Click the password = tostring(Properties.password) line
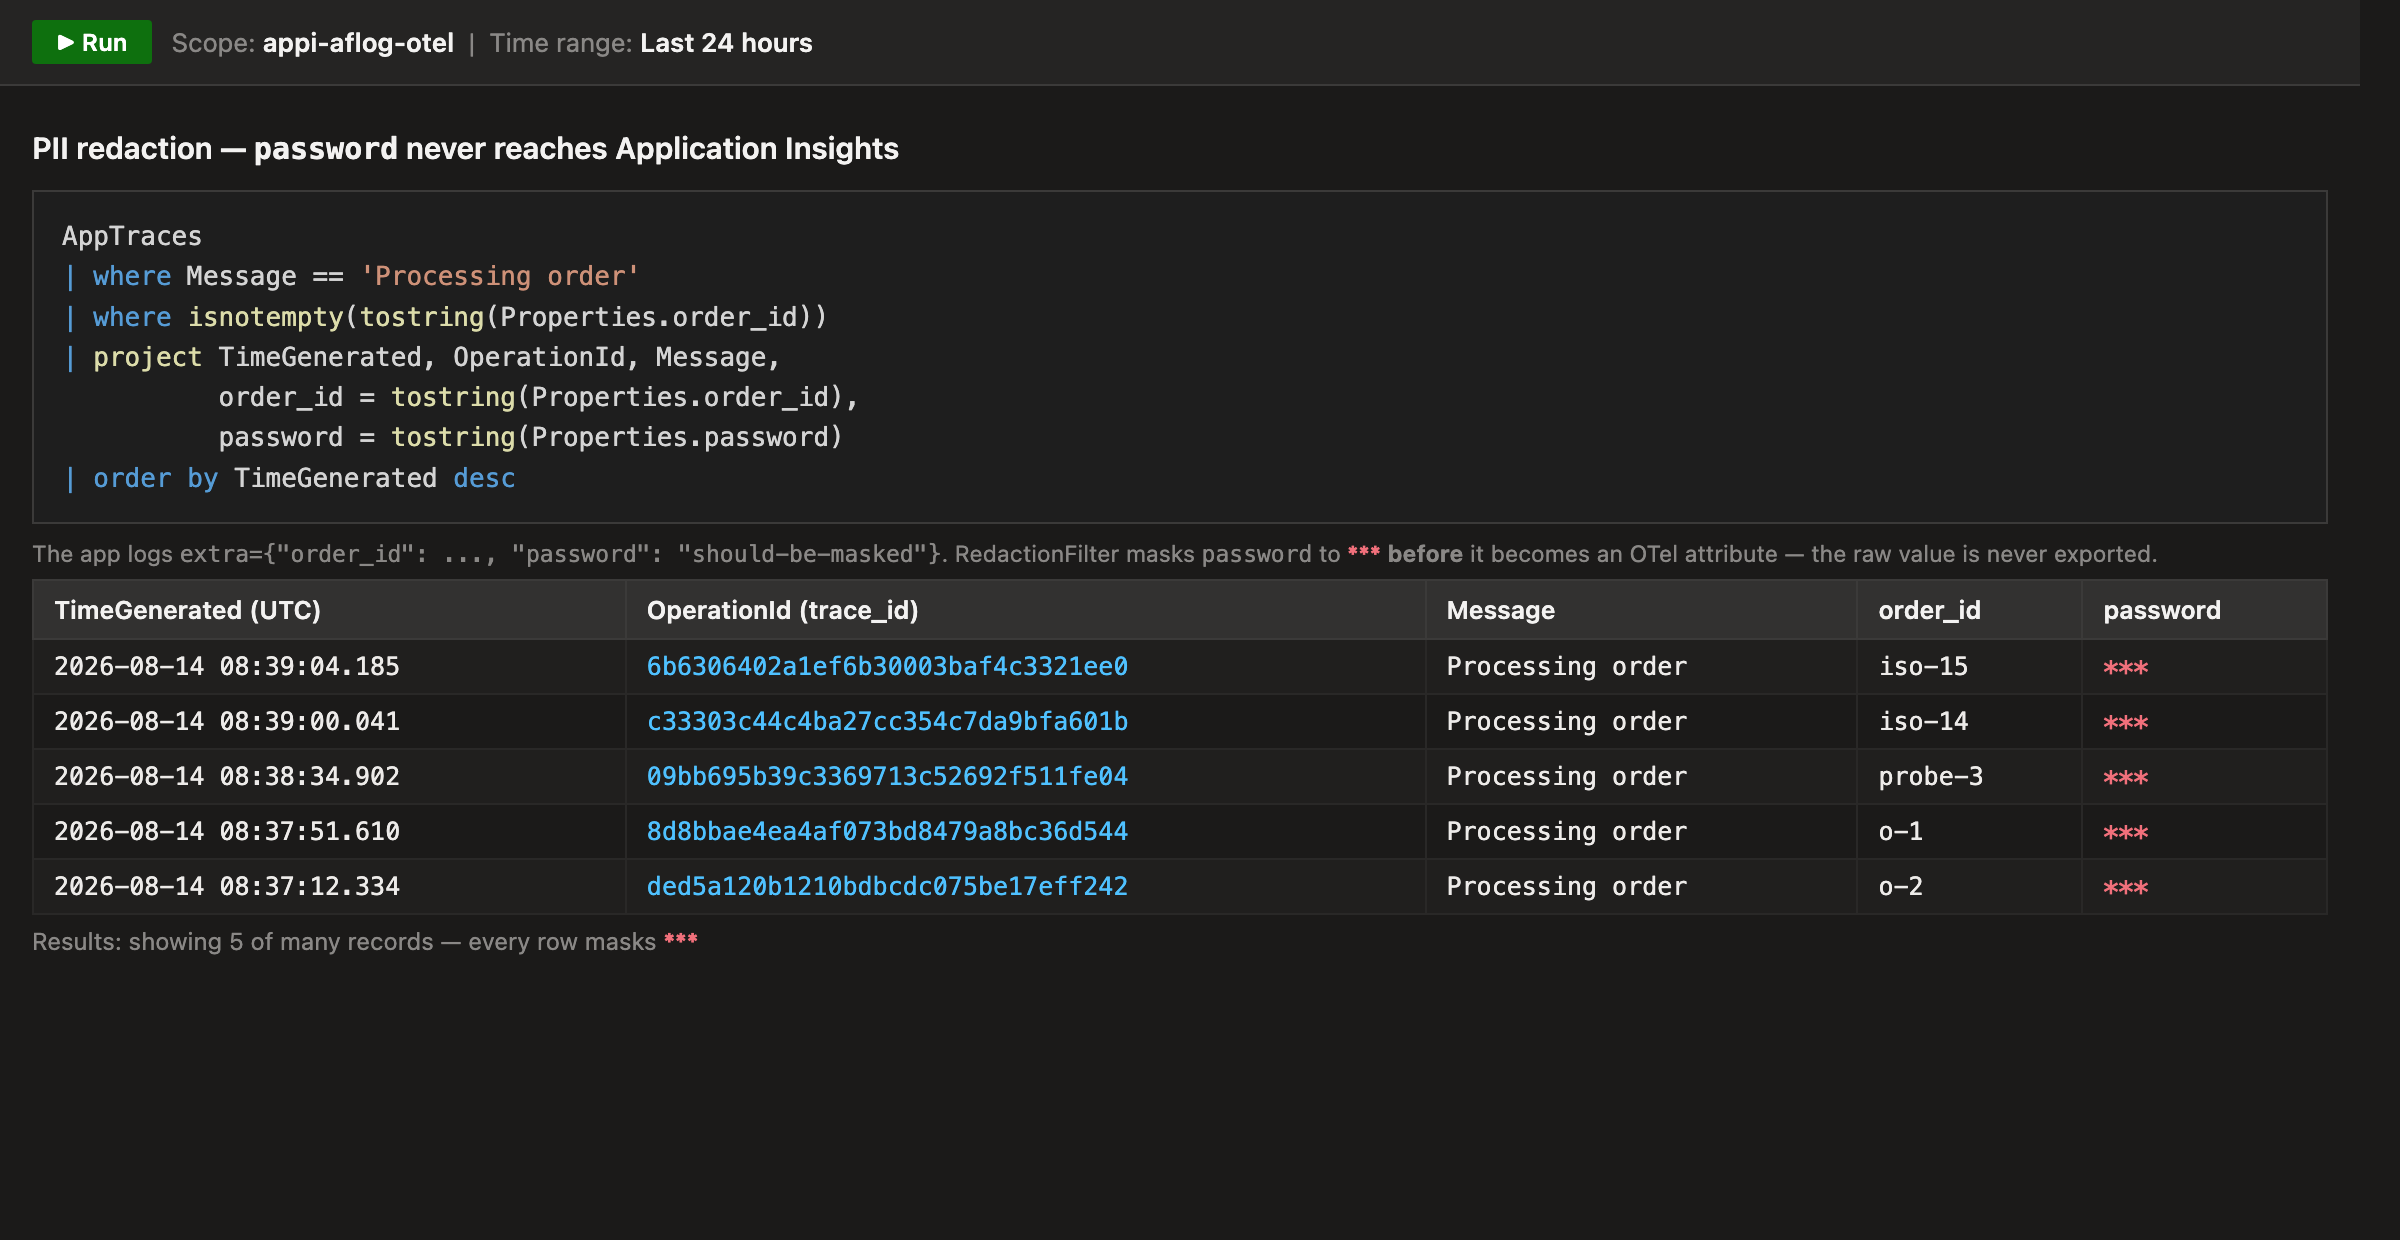The width and height of the screenshot is (2400, 1240). (530, 437)
